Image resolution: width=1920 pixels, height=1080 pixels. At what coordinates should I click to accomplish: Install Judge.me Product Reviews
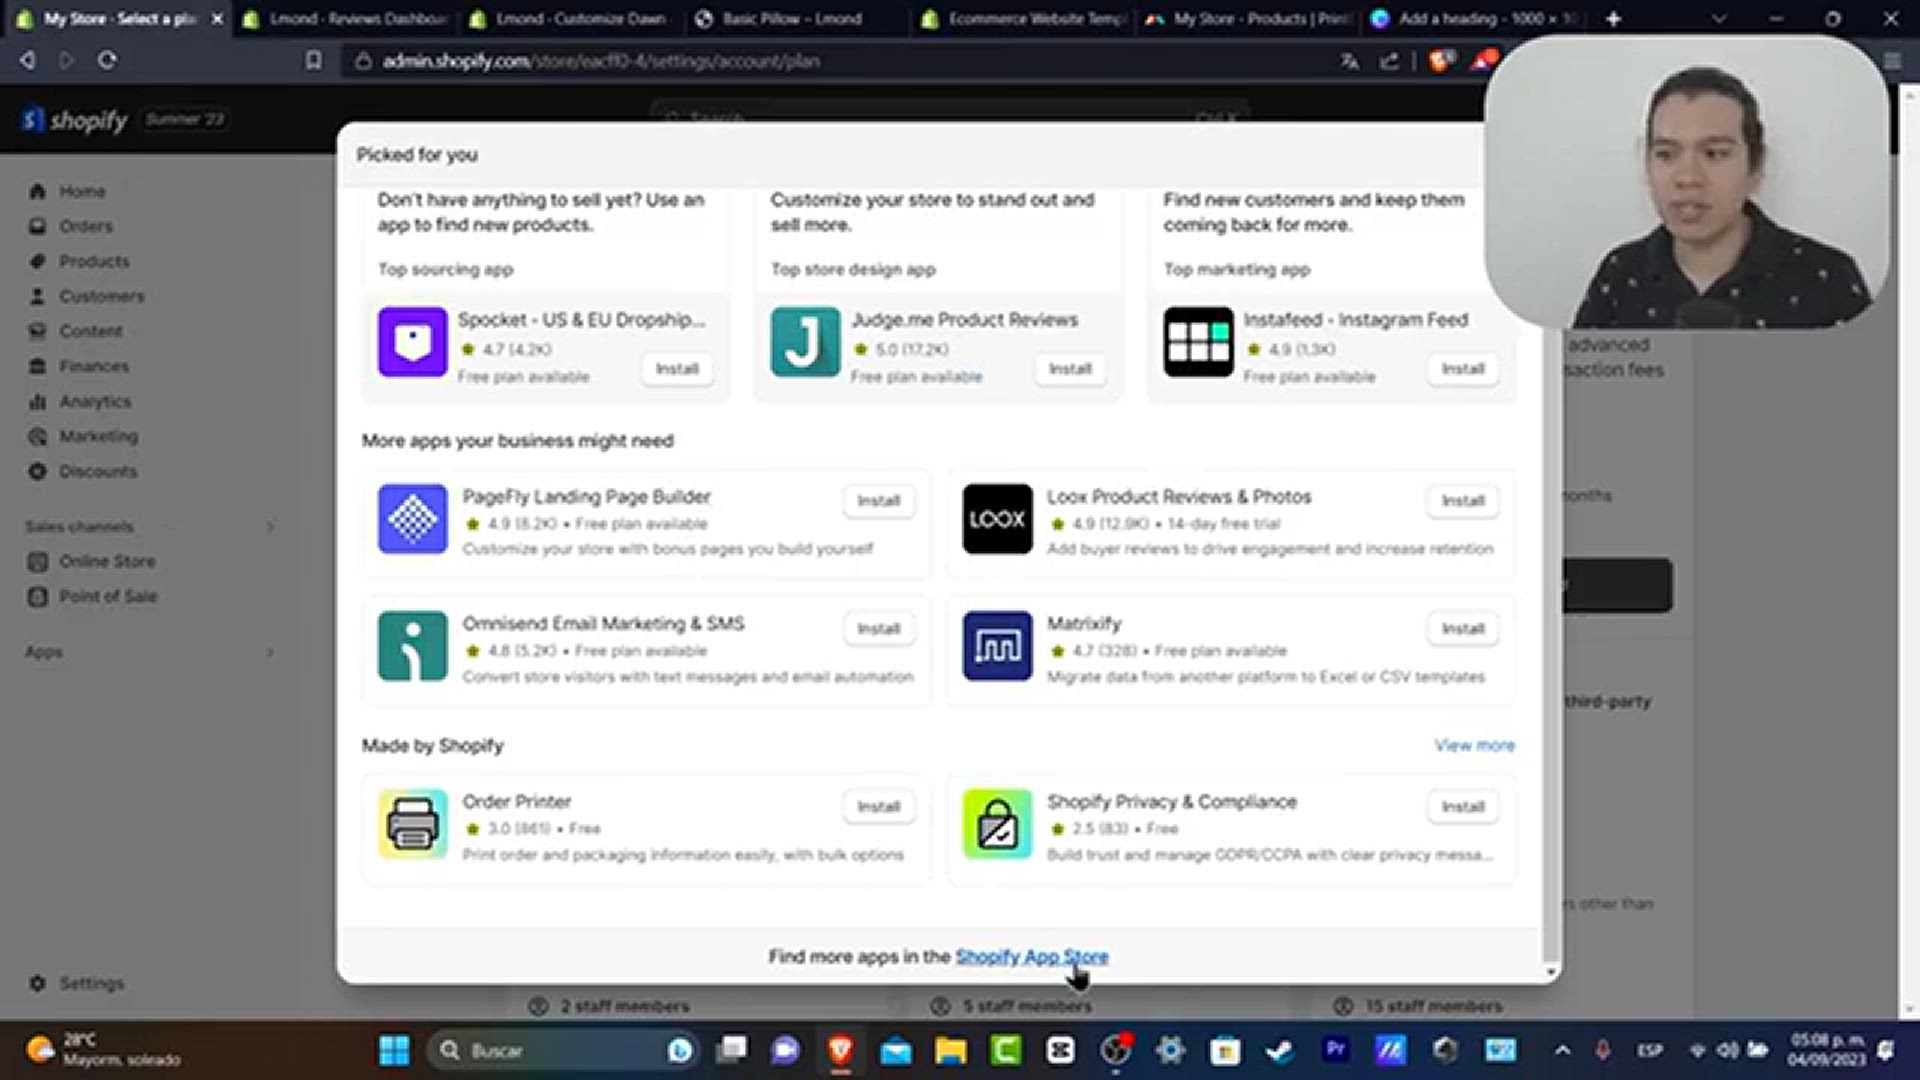pos(1070,369)
